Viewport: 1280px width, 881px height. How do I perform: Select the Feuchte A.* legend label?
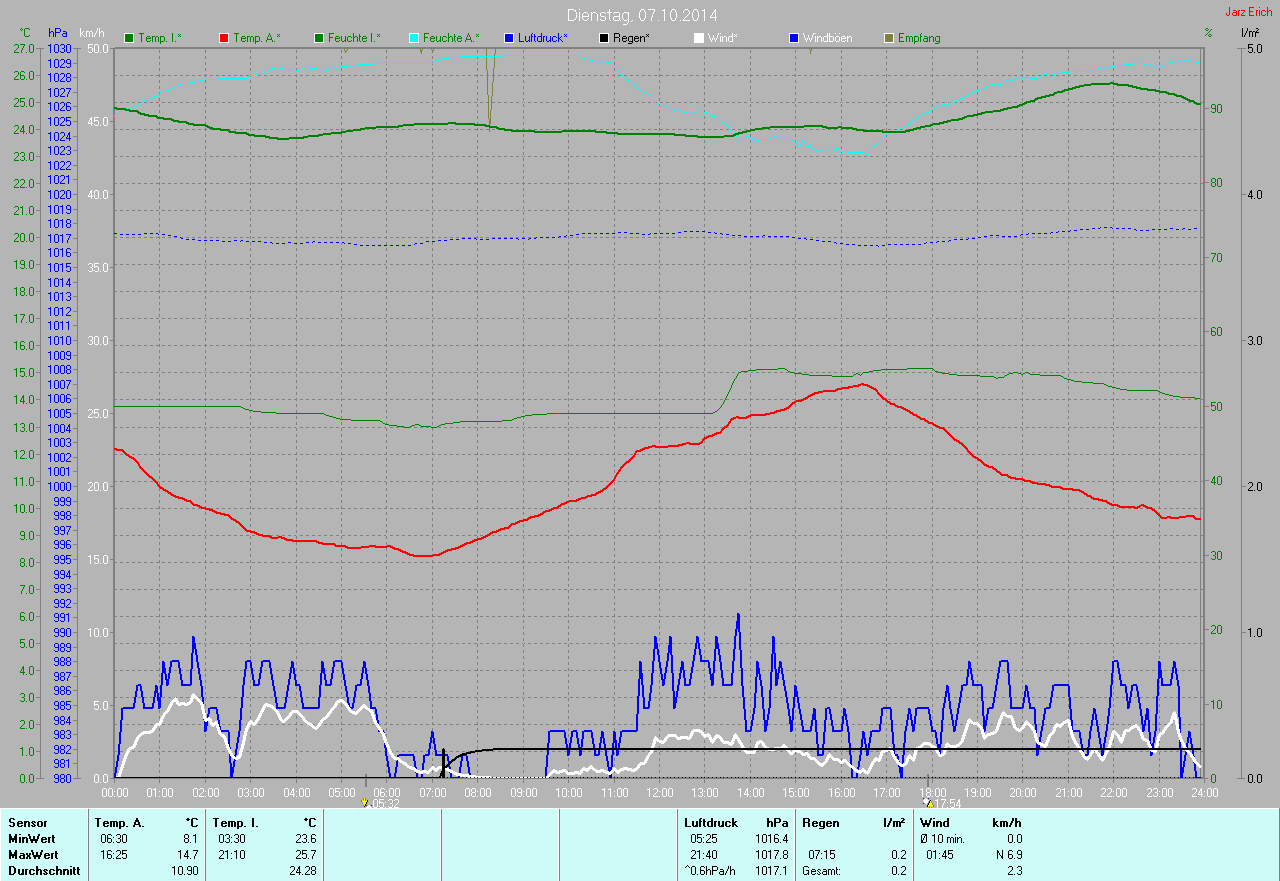pyautogui.click(x=451, y=38)
